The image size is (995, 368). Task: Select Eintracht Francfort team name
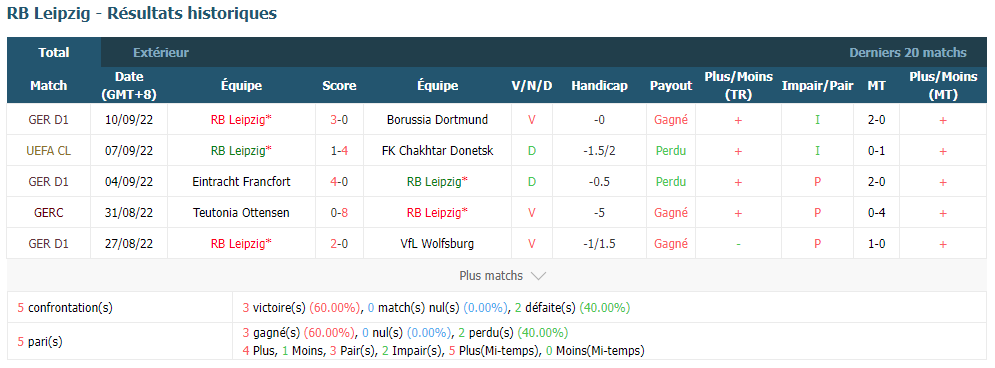[241, 181]
